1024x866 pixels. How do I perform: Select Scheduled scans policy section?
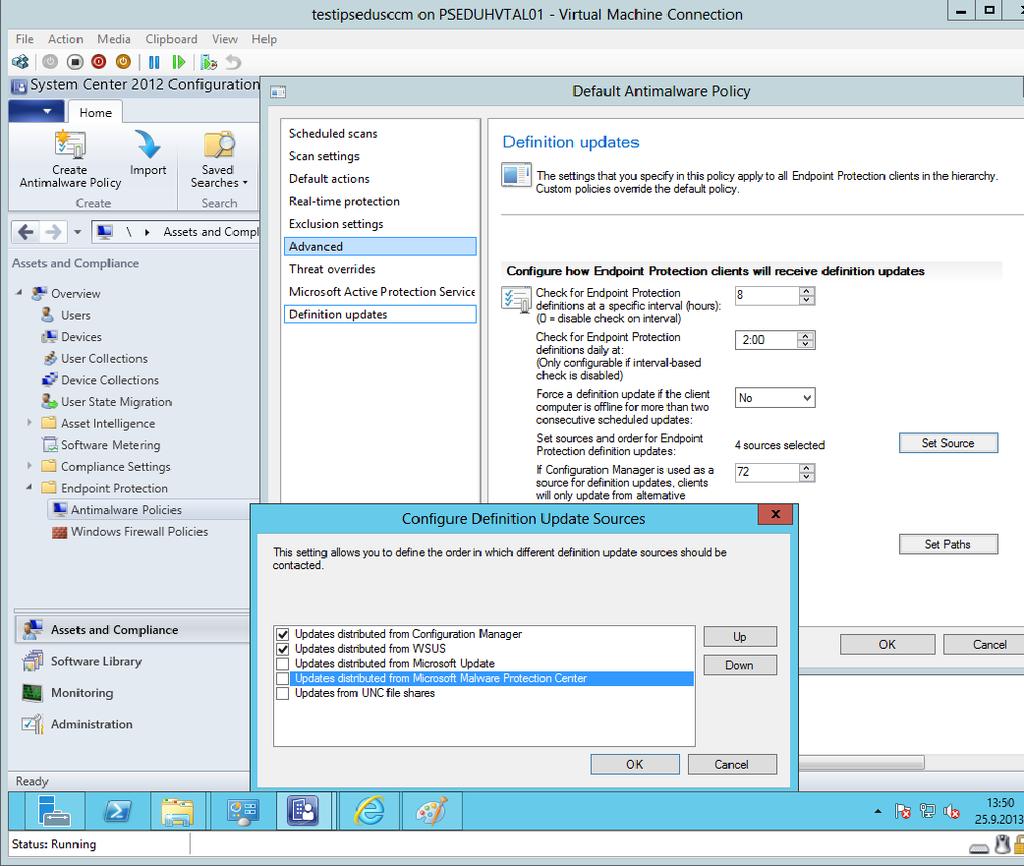coord(380,133)
